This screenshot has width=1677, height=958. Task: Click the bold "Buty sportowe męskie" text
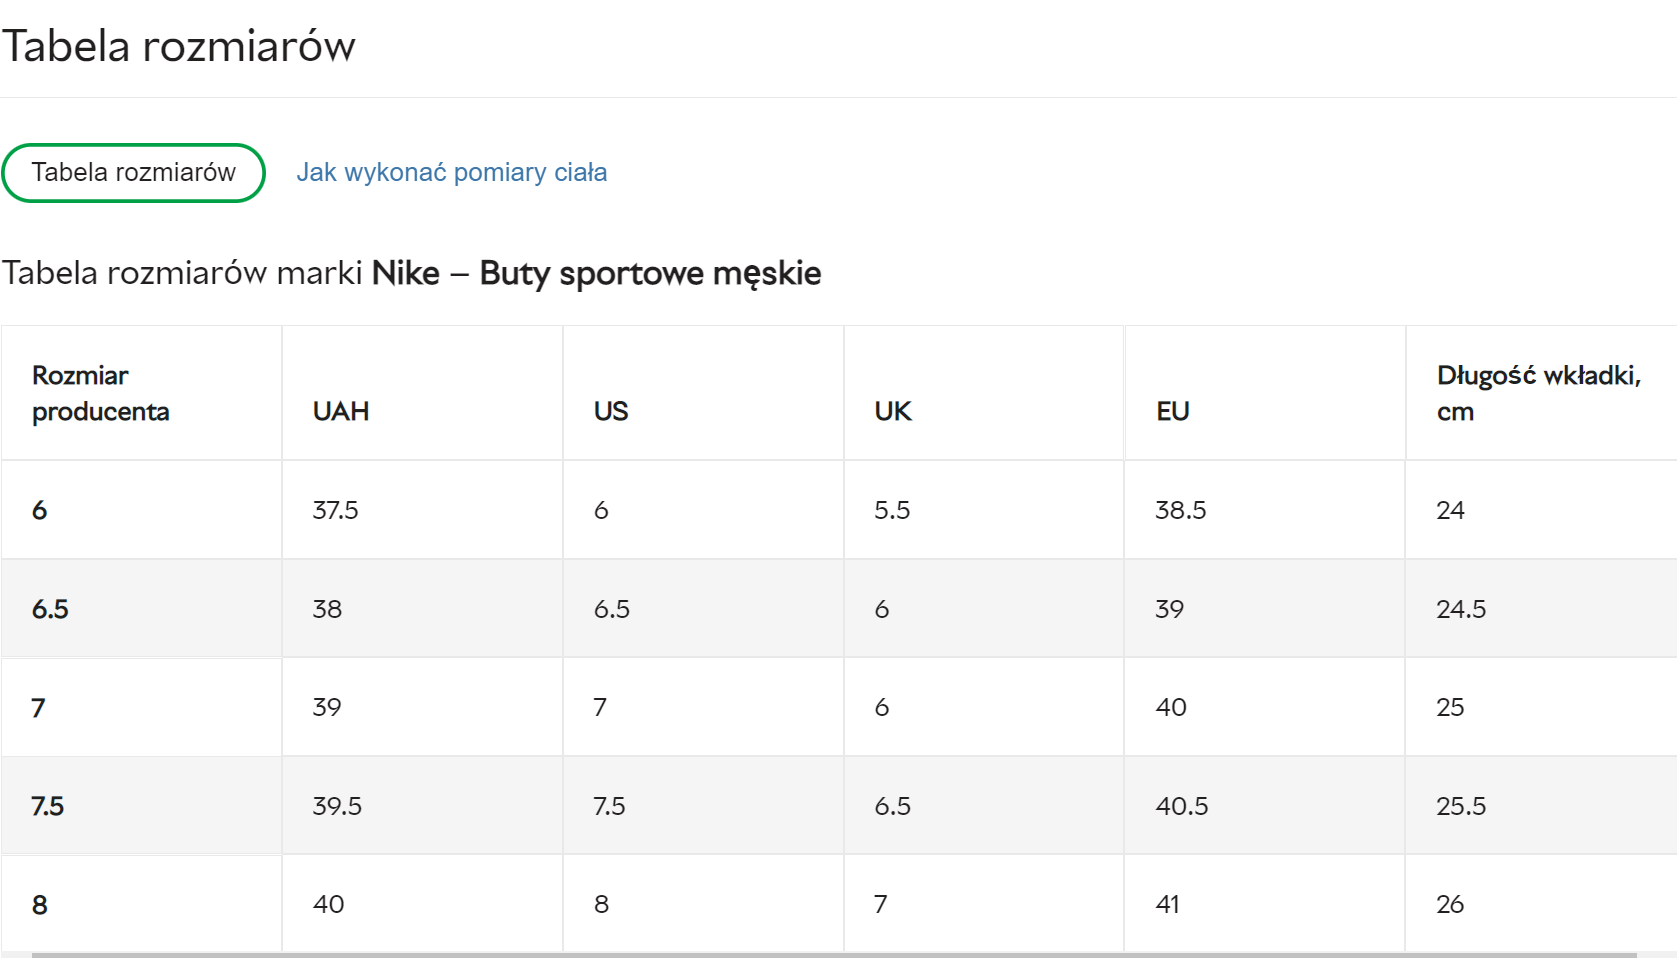(x=650, y=273)
